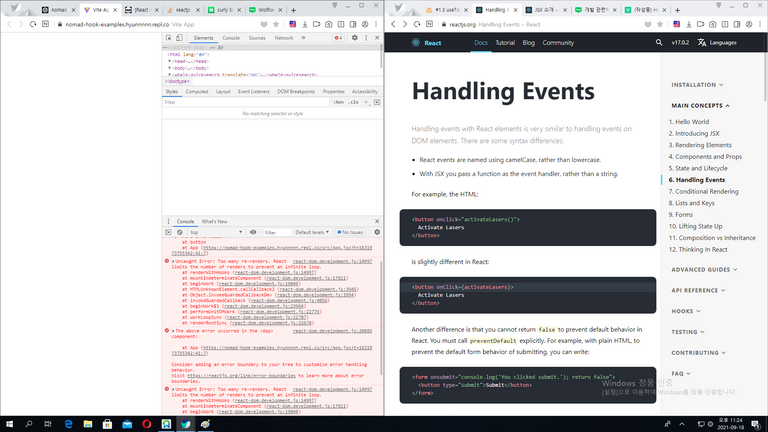The image size is (768, 432).
Task: Click the No Issues button in console
Action: coord(350,232)
